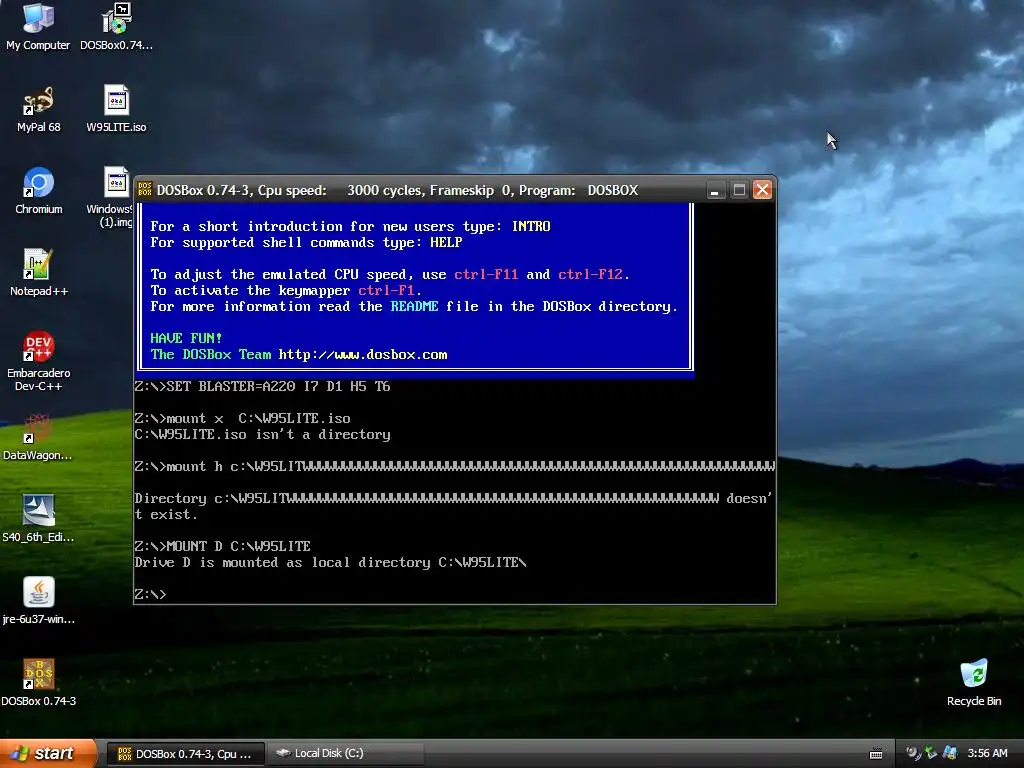Click the ctrl-F11 text in DOSBox
Screen dimensions: 1024x768
(x=486, y=274)
